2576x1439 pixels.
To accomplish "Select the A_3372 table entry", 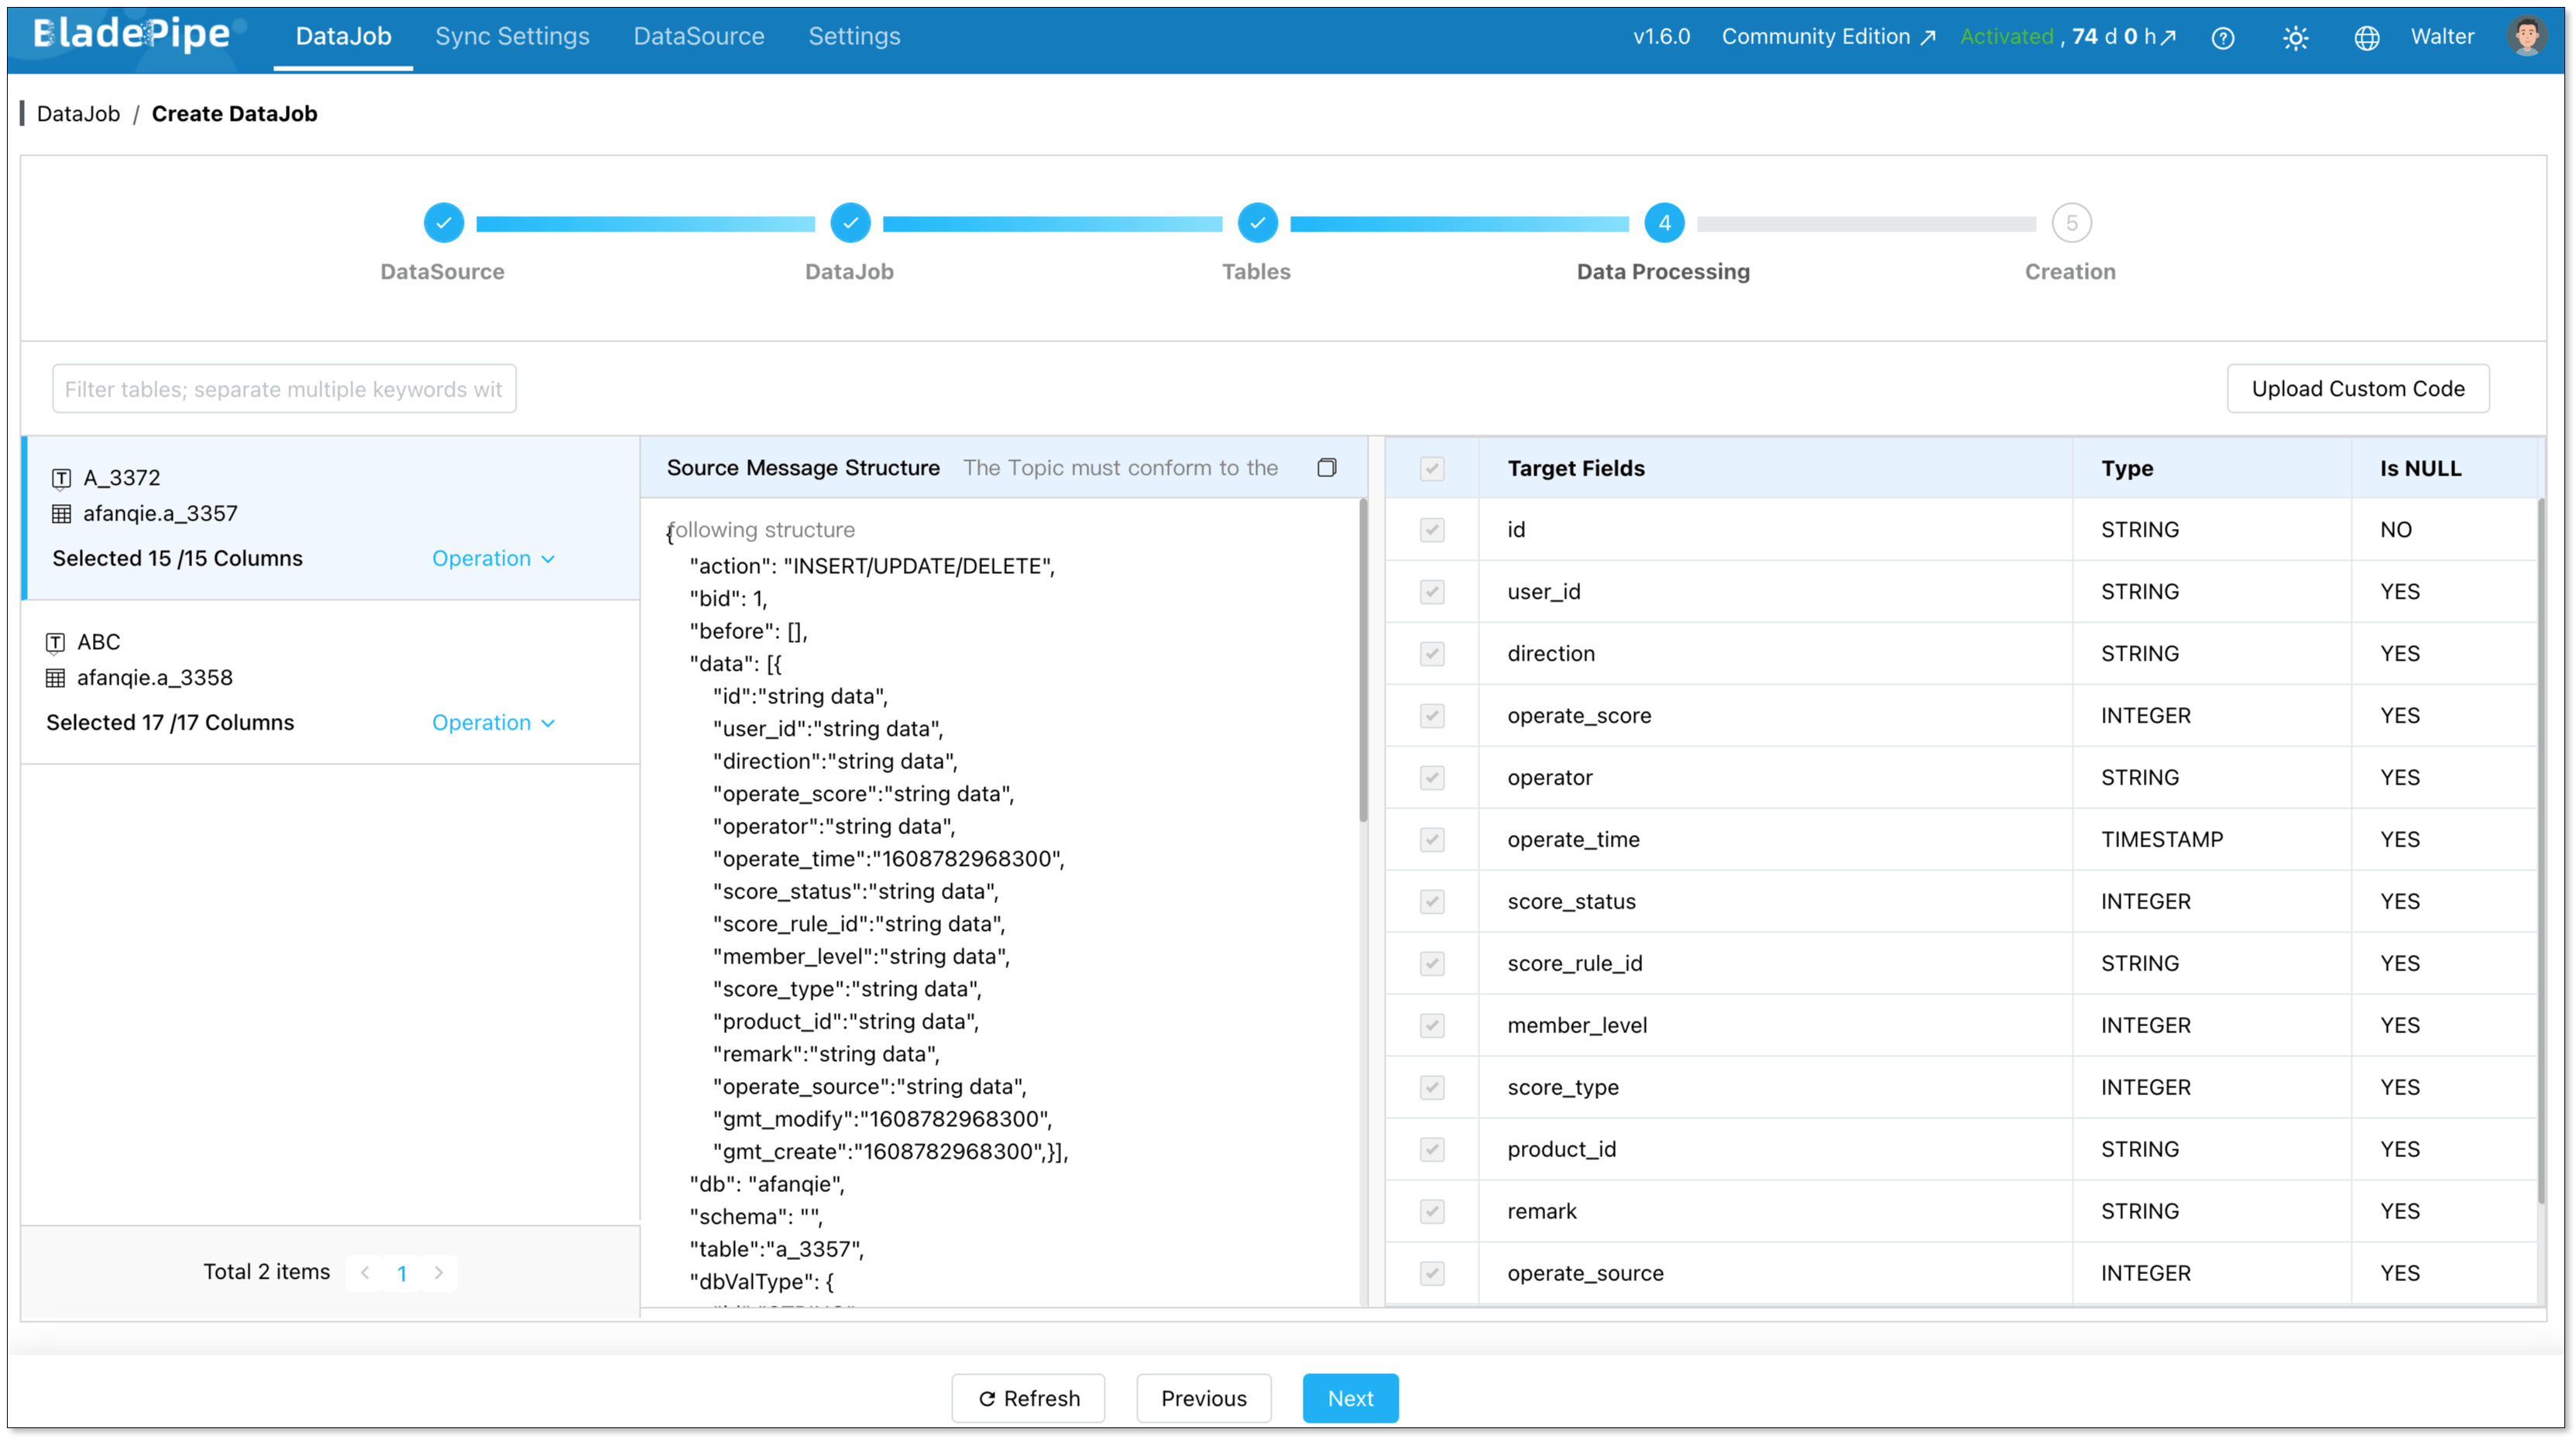I will [331, 518].
